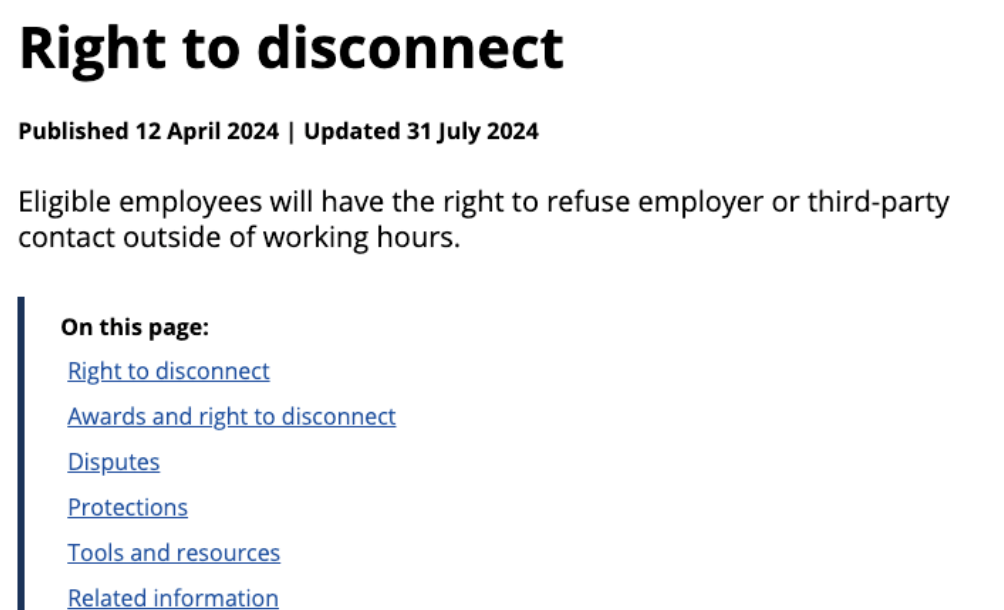
Task: Click the word 'third-party' in the paragraph
Action: tap(878, 203)
